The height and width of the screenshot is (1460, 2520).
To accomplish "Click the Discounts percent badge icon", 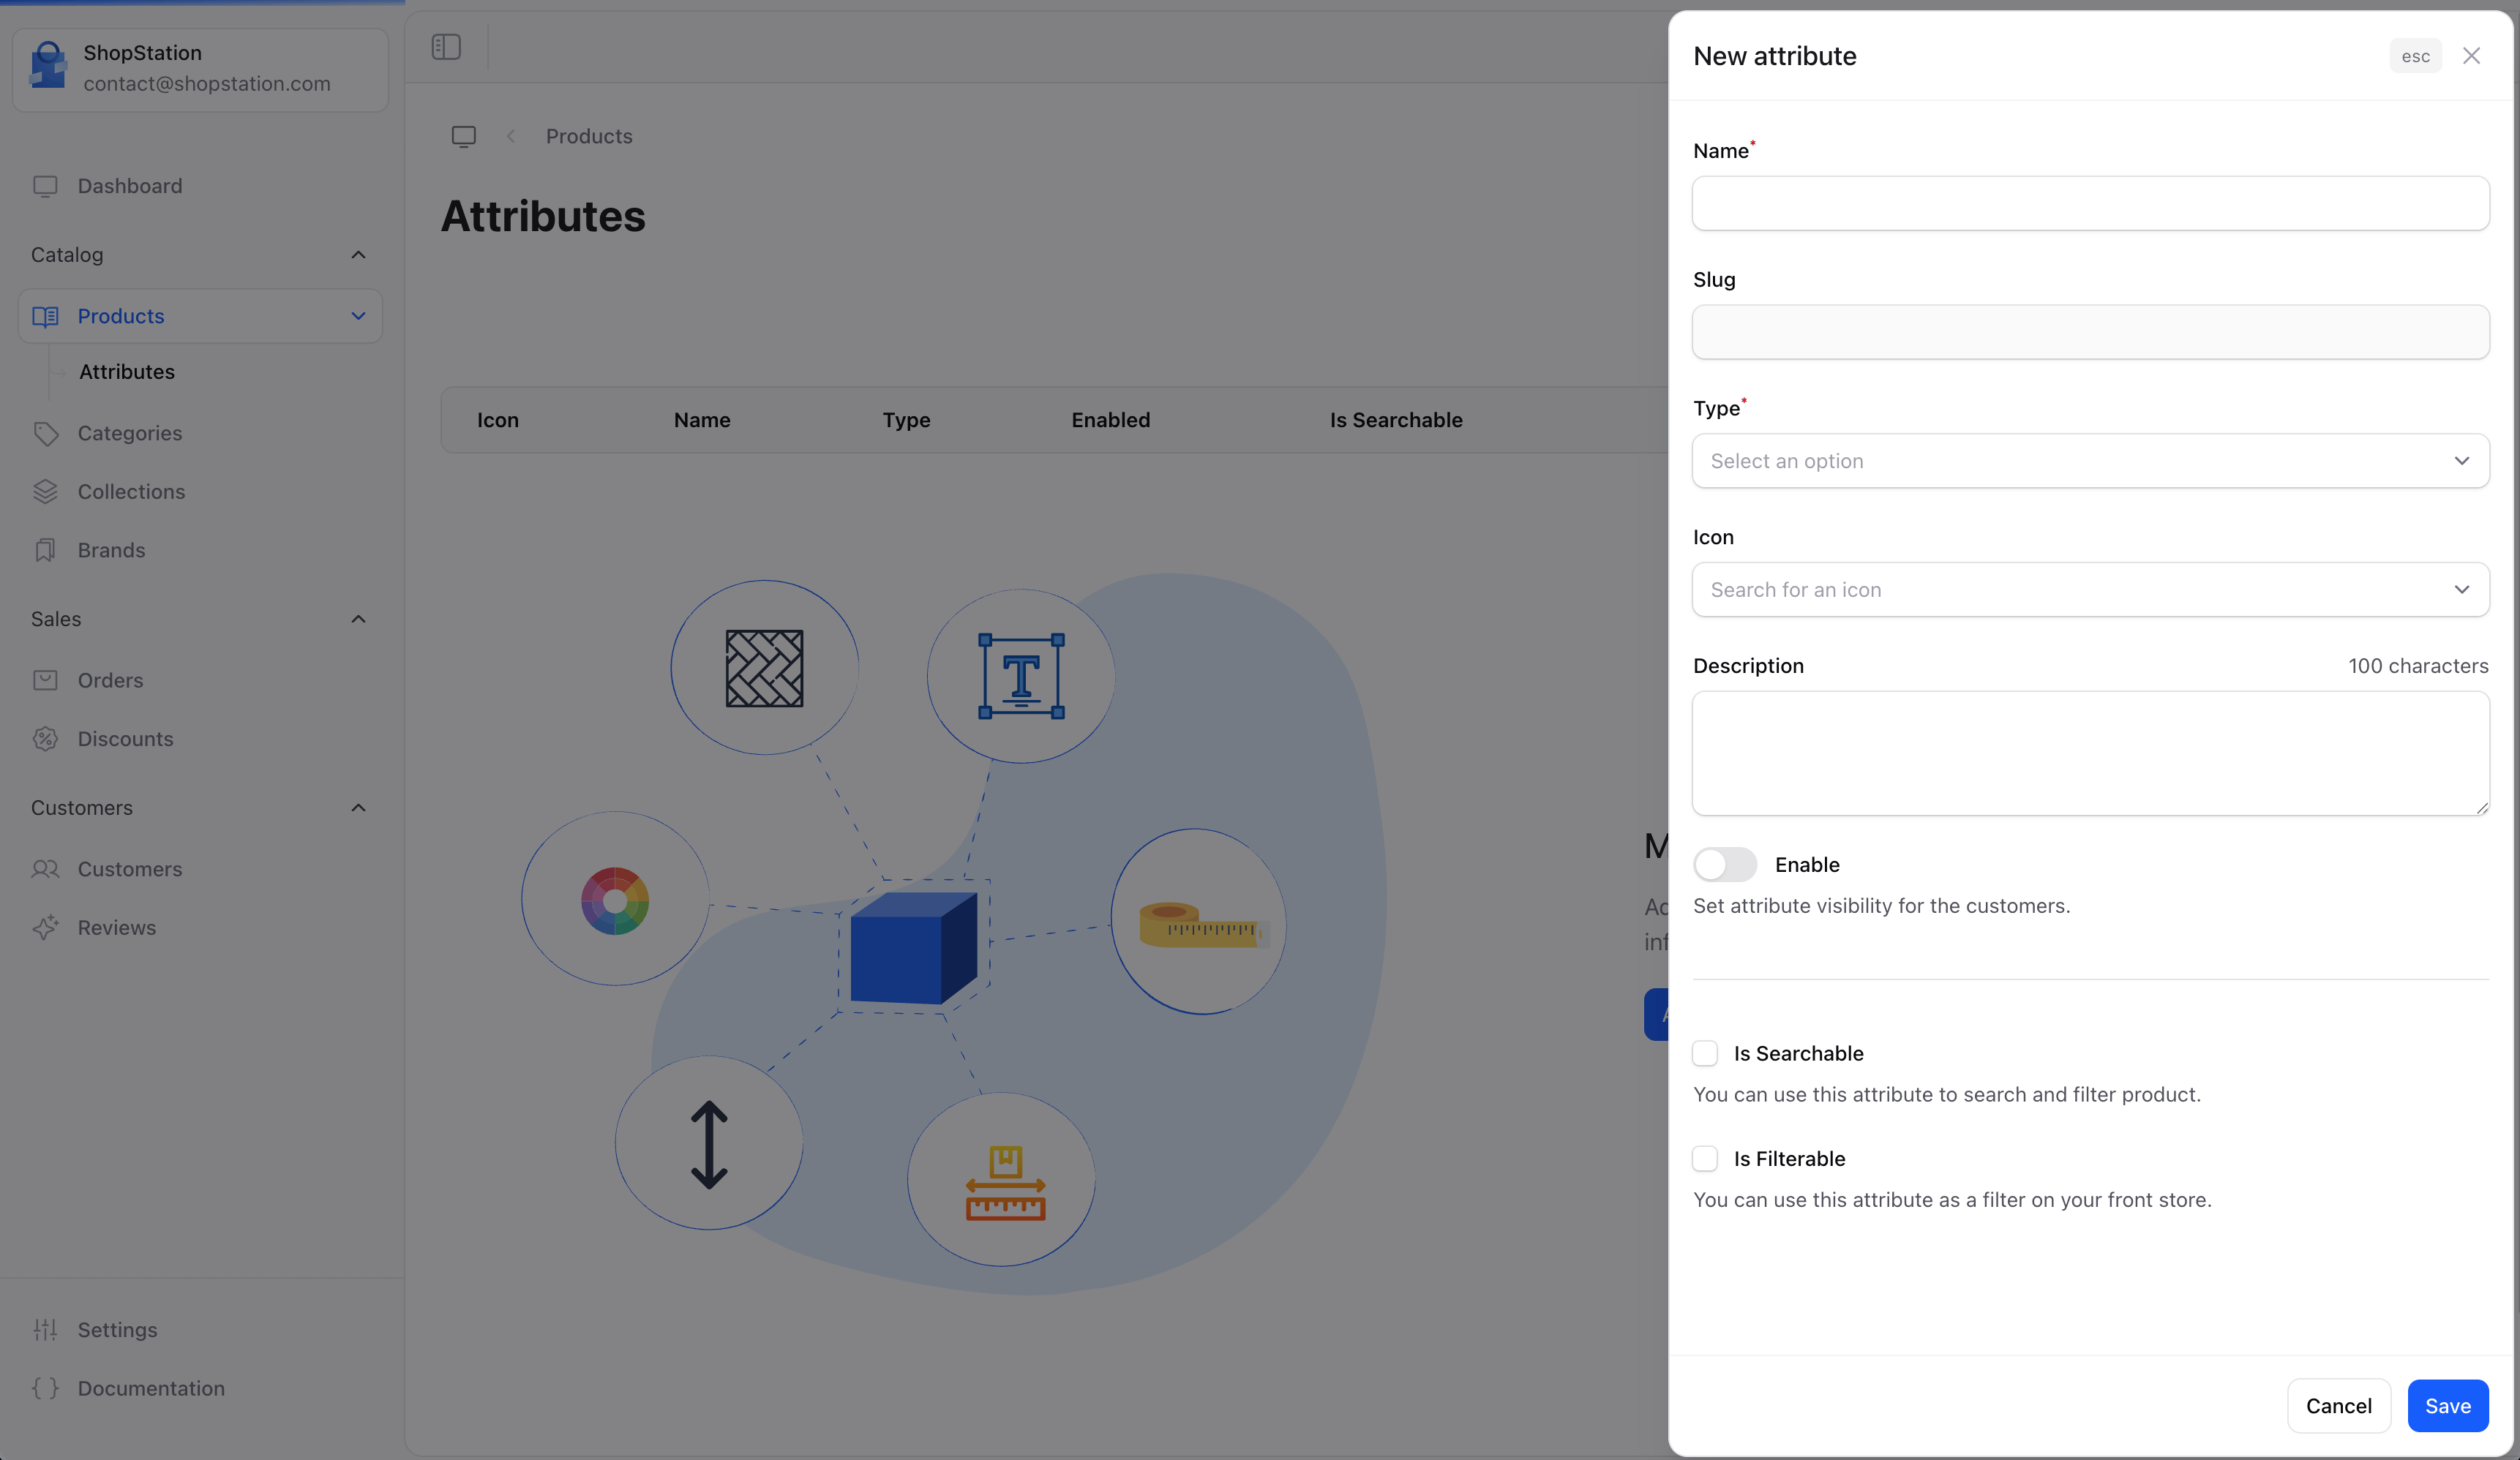I will [x=45, y=739].
